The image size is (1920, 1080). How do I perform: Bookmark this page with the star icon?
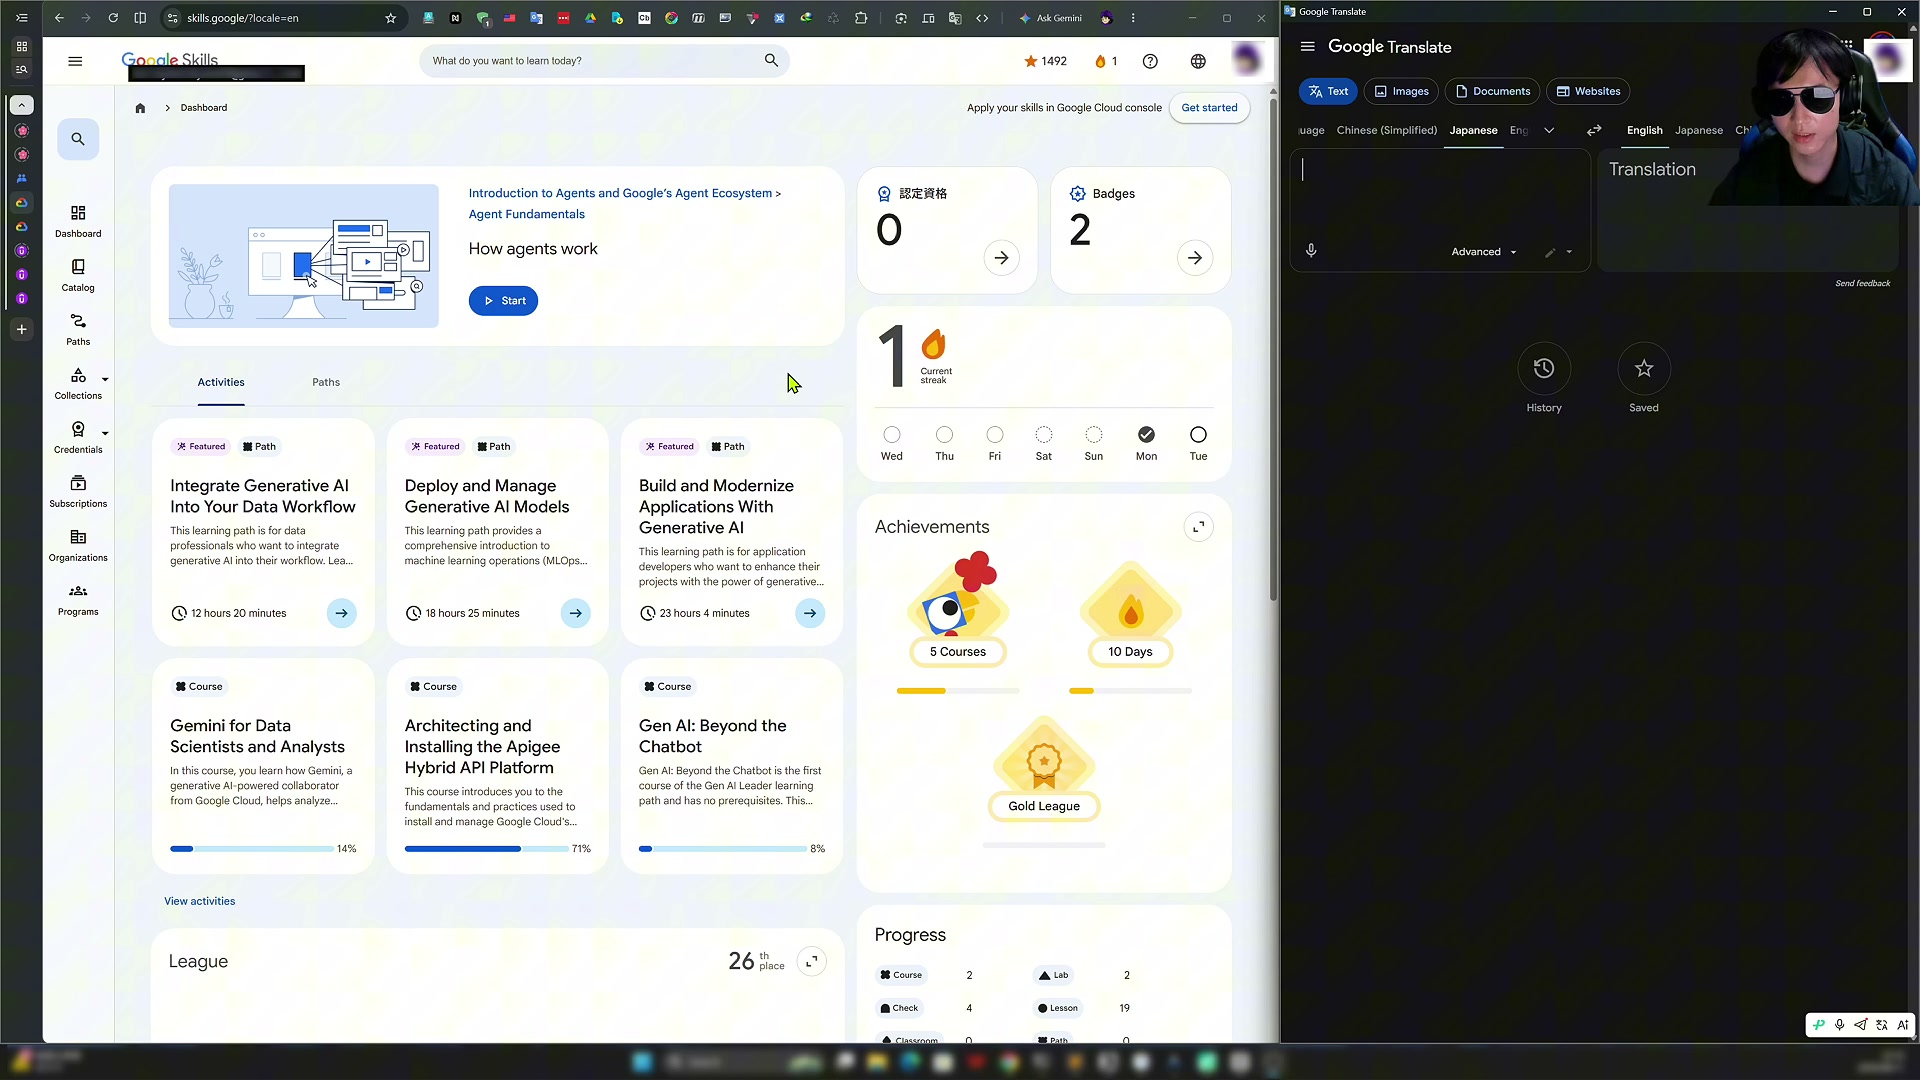391,18
